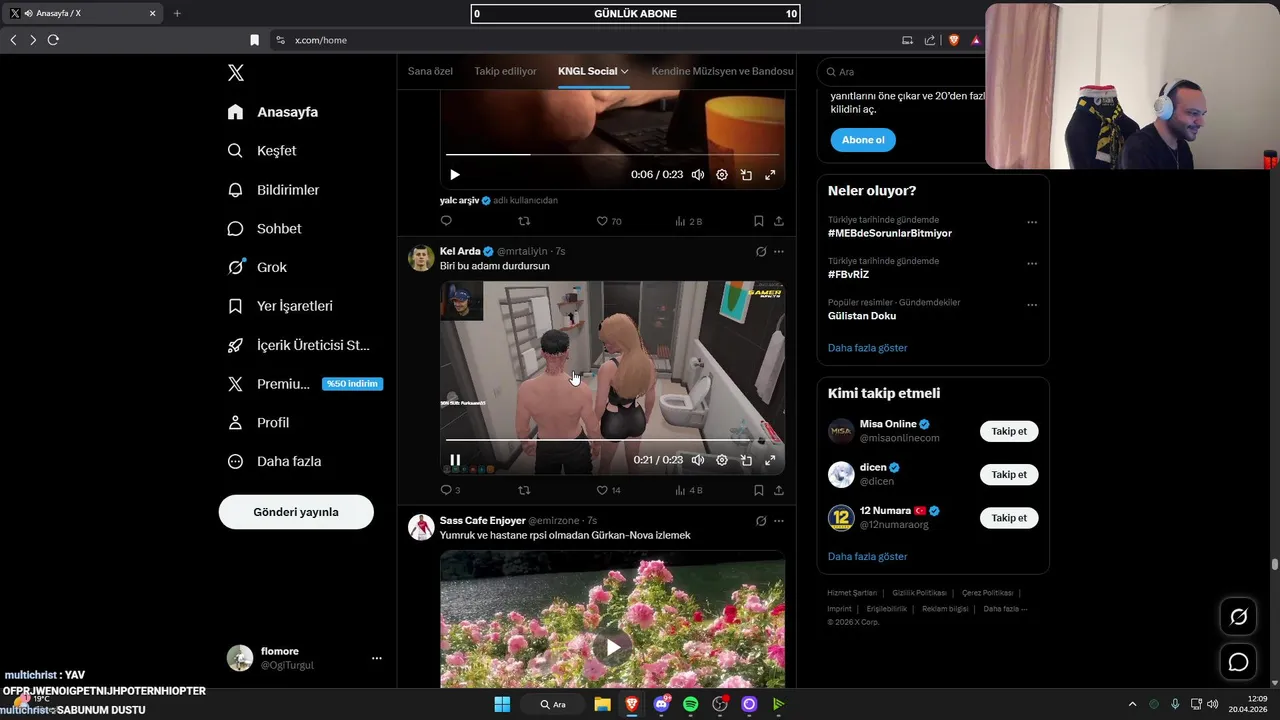1280x720 pixels.
Task: Open Yer İşaretleri bookmarks
Action: (279, 307)
